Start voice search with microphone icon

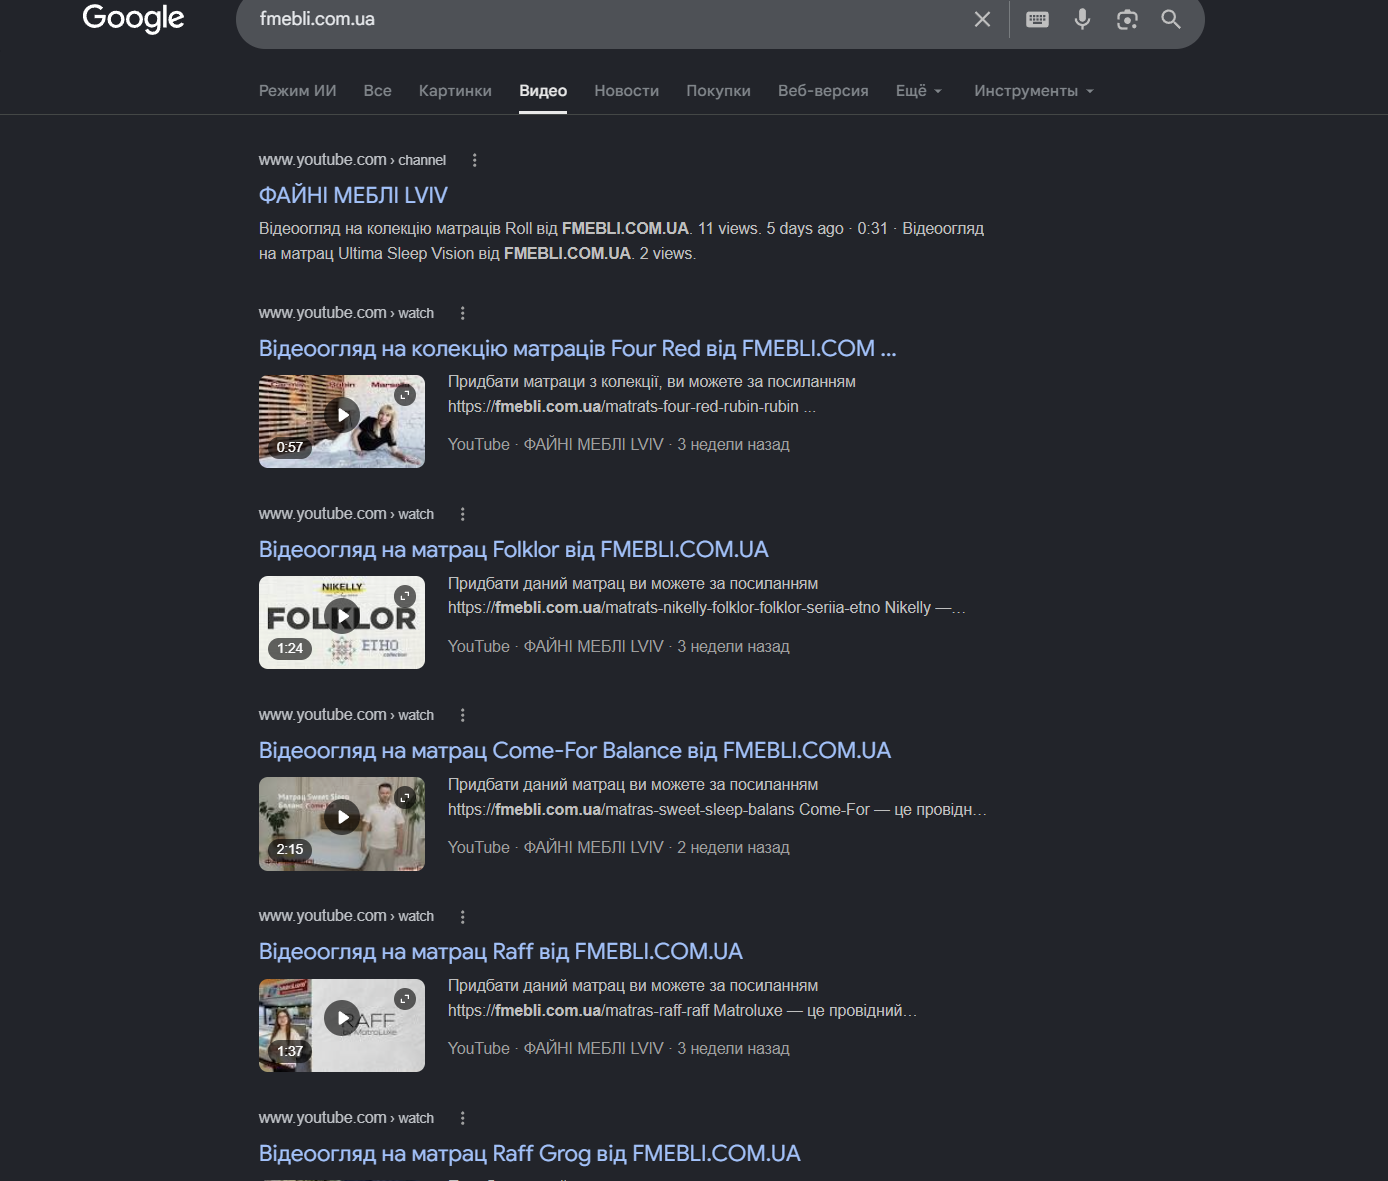point(1082,19)
